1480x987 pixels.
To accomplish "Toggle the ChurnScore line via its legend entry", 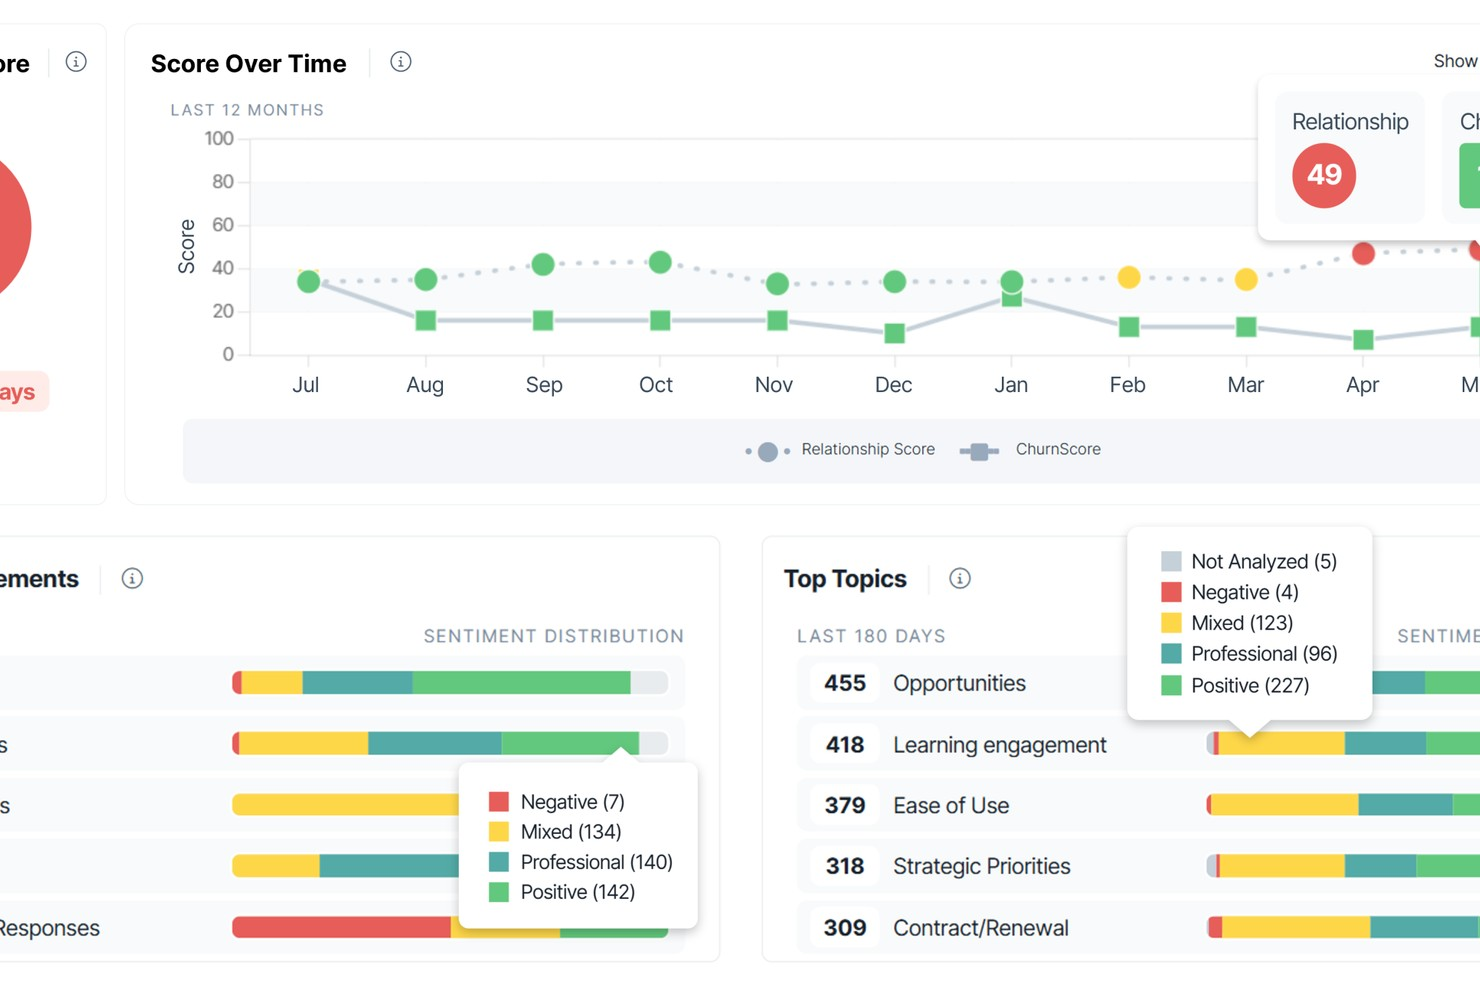I will pyautogui.click(x=1057, y=449).
